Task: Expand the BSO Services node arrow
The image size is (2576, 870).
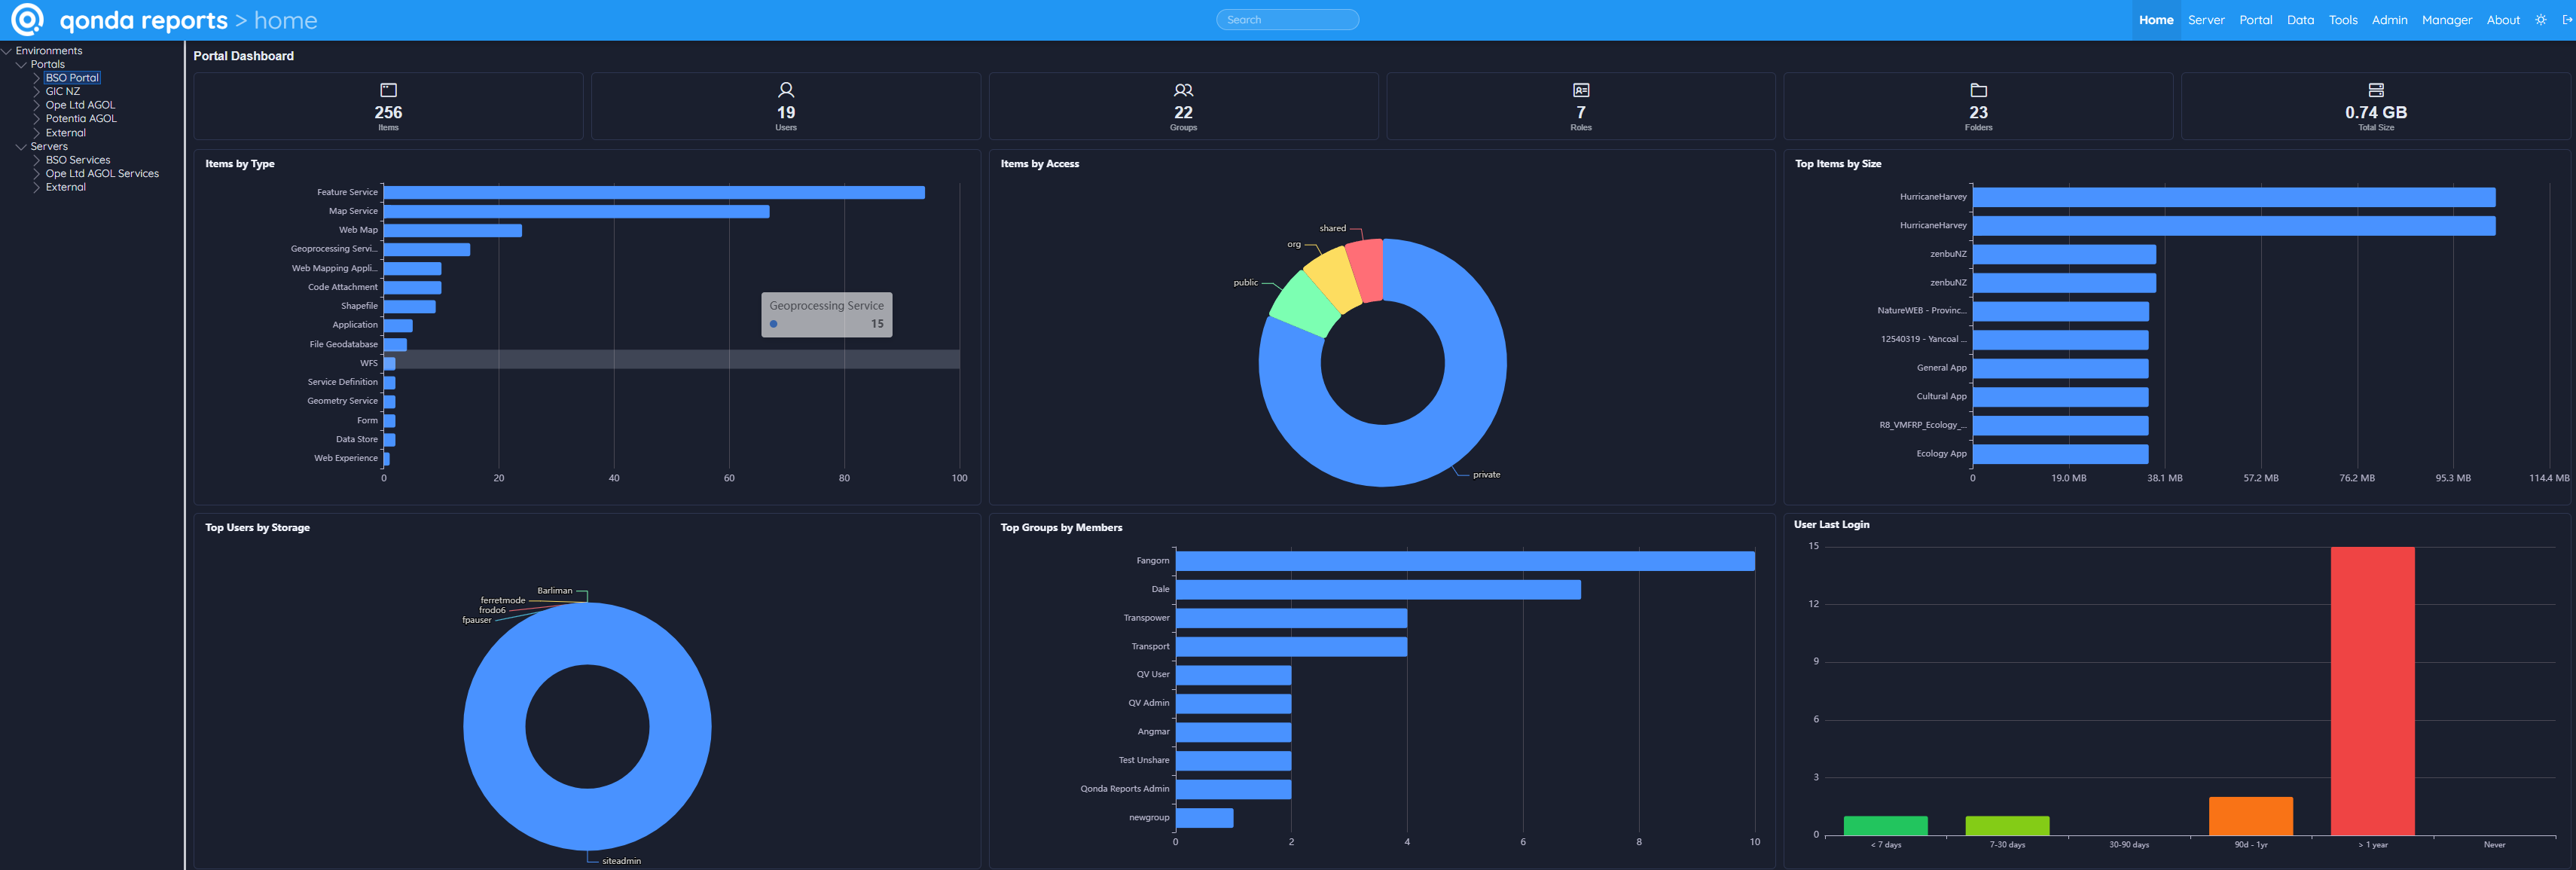Action: (37, 160)
